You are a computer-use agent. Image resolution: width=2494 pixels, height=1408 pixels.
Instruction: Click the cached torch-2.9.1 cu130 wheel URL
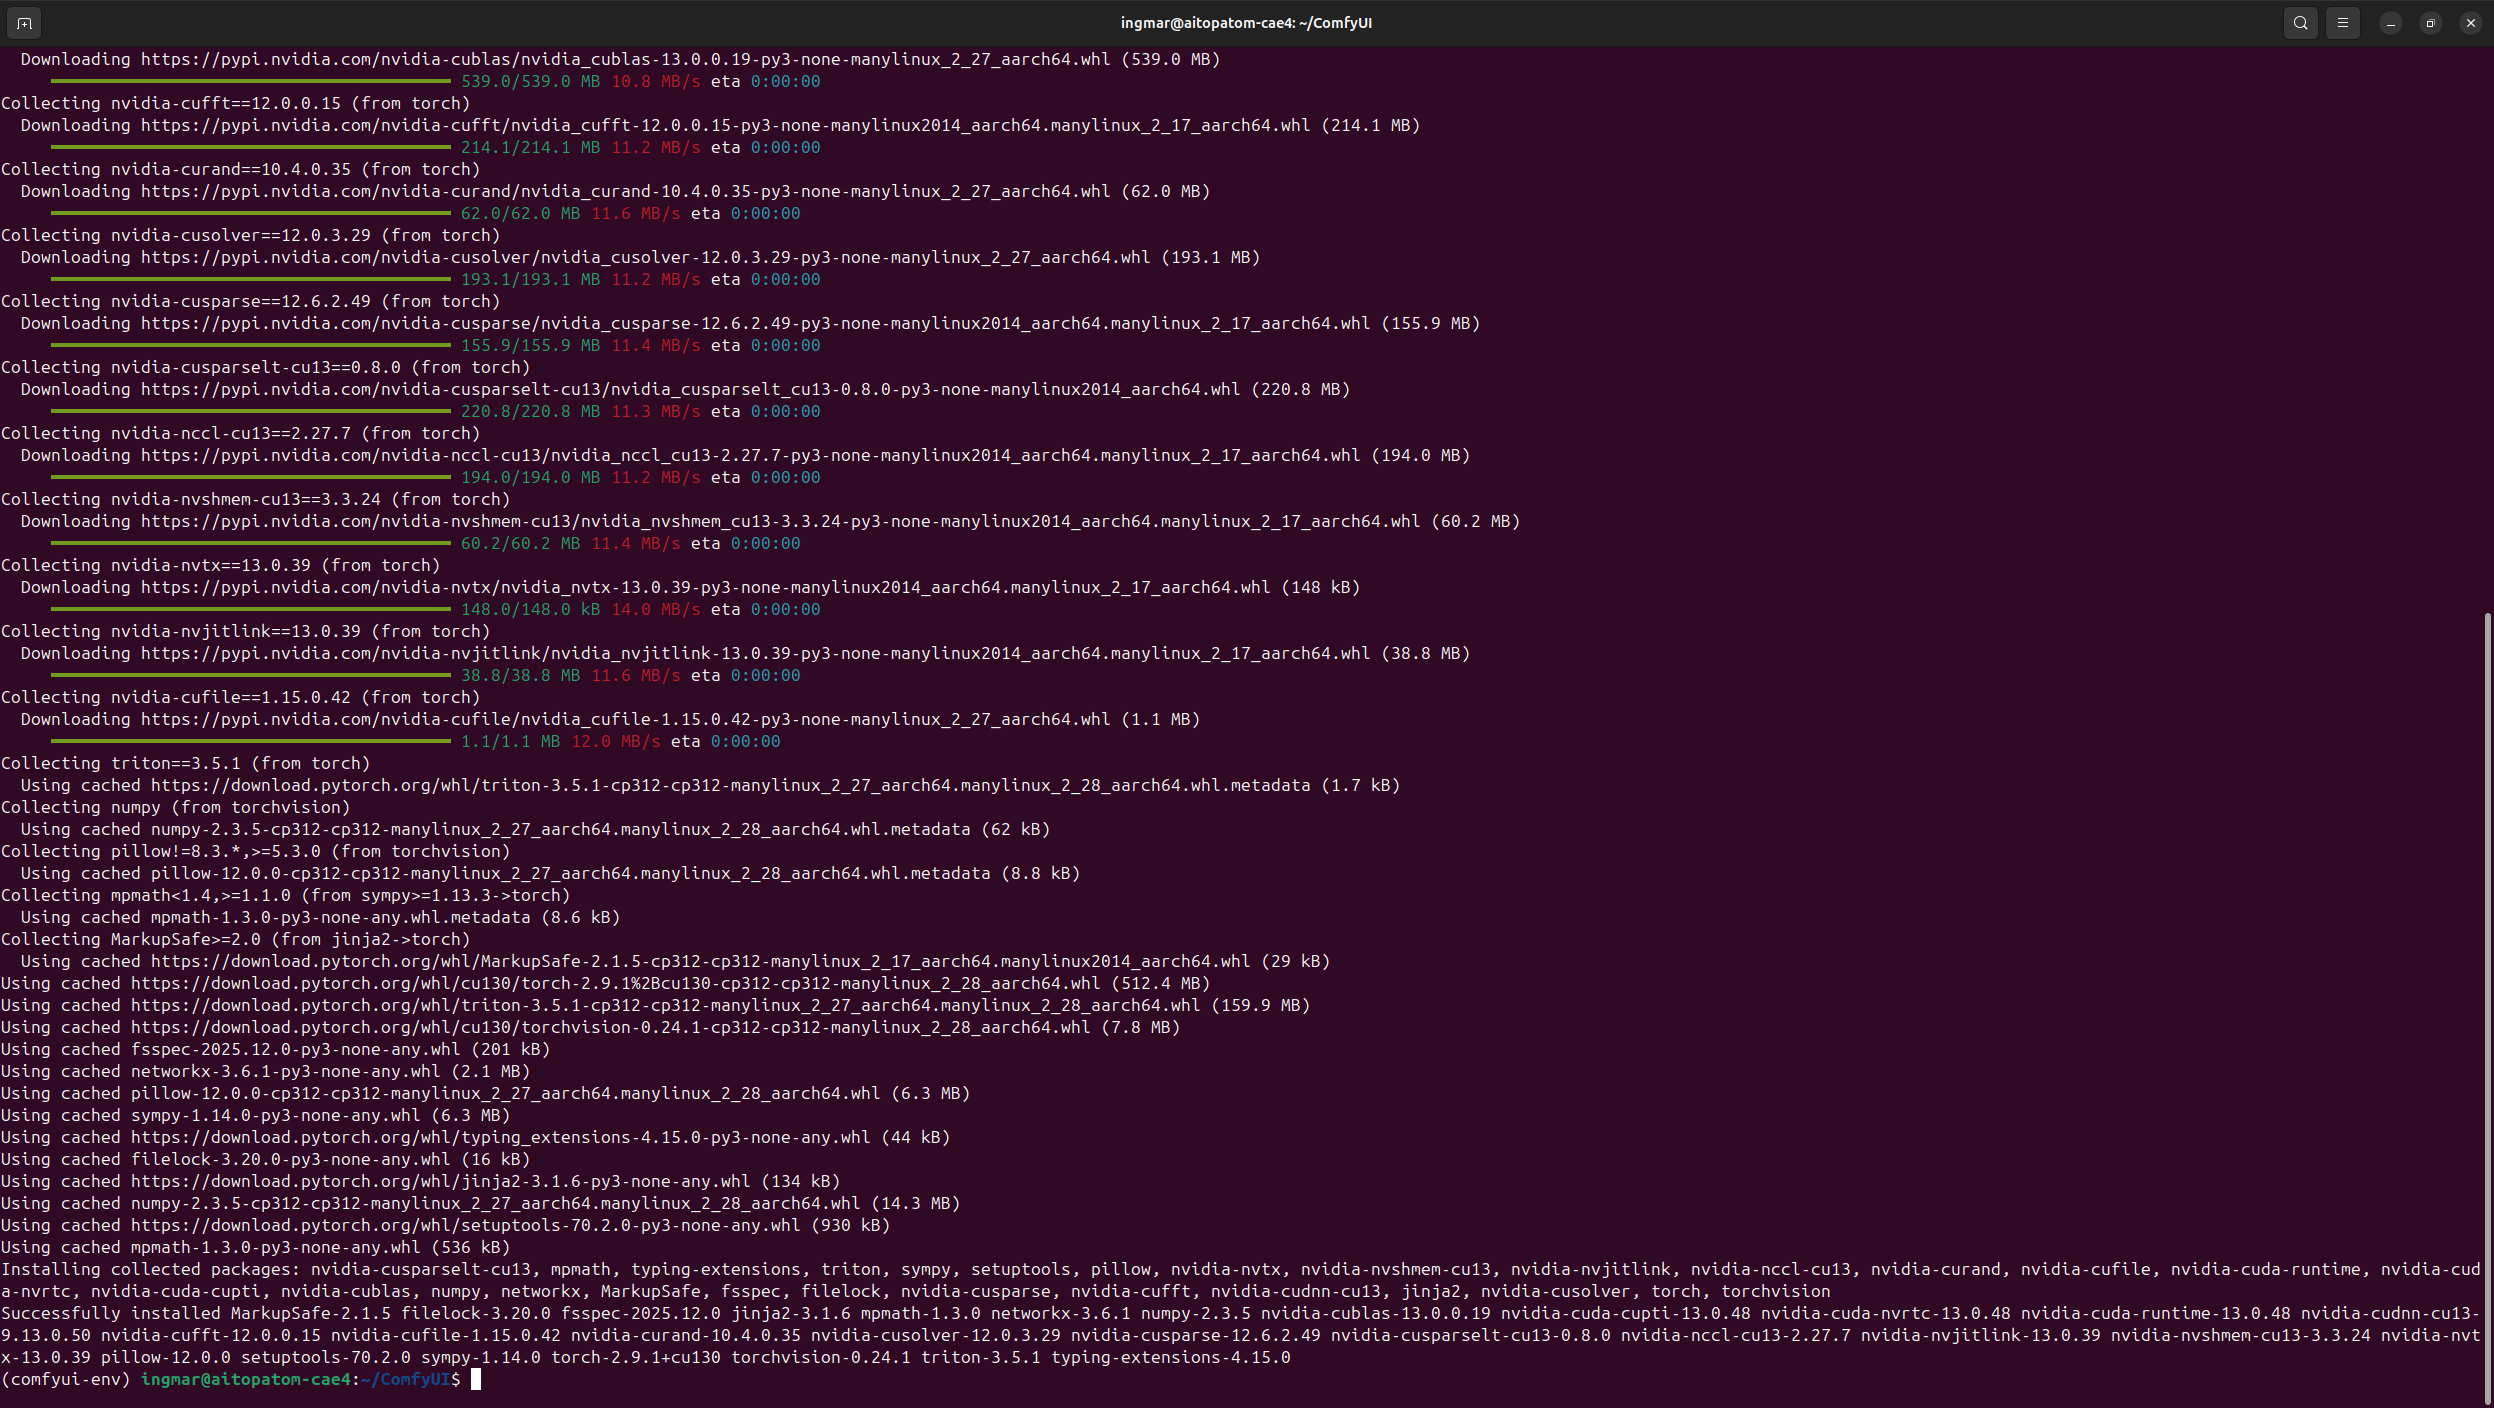(x=615, y=983)
